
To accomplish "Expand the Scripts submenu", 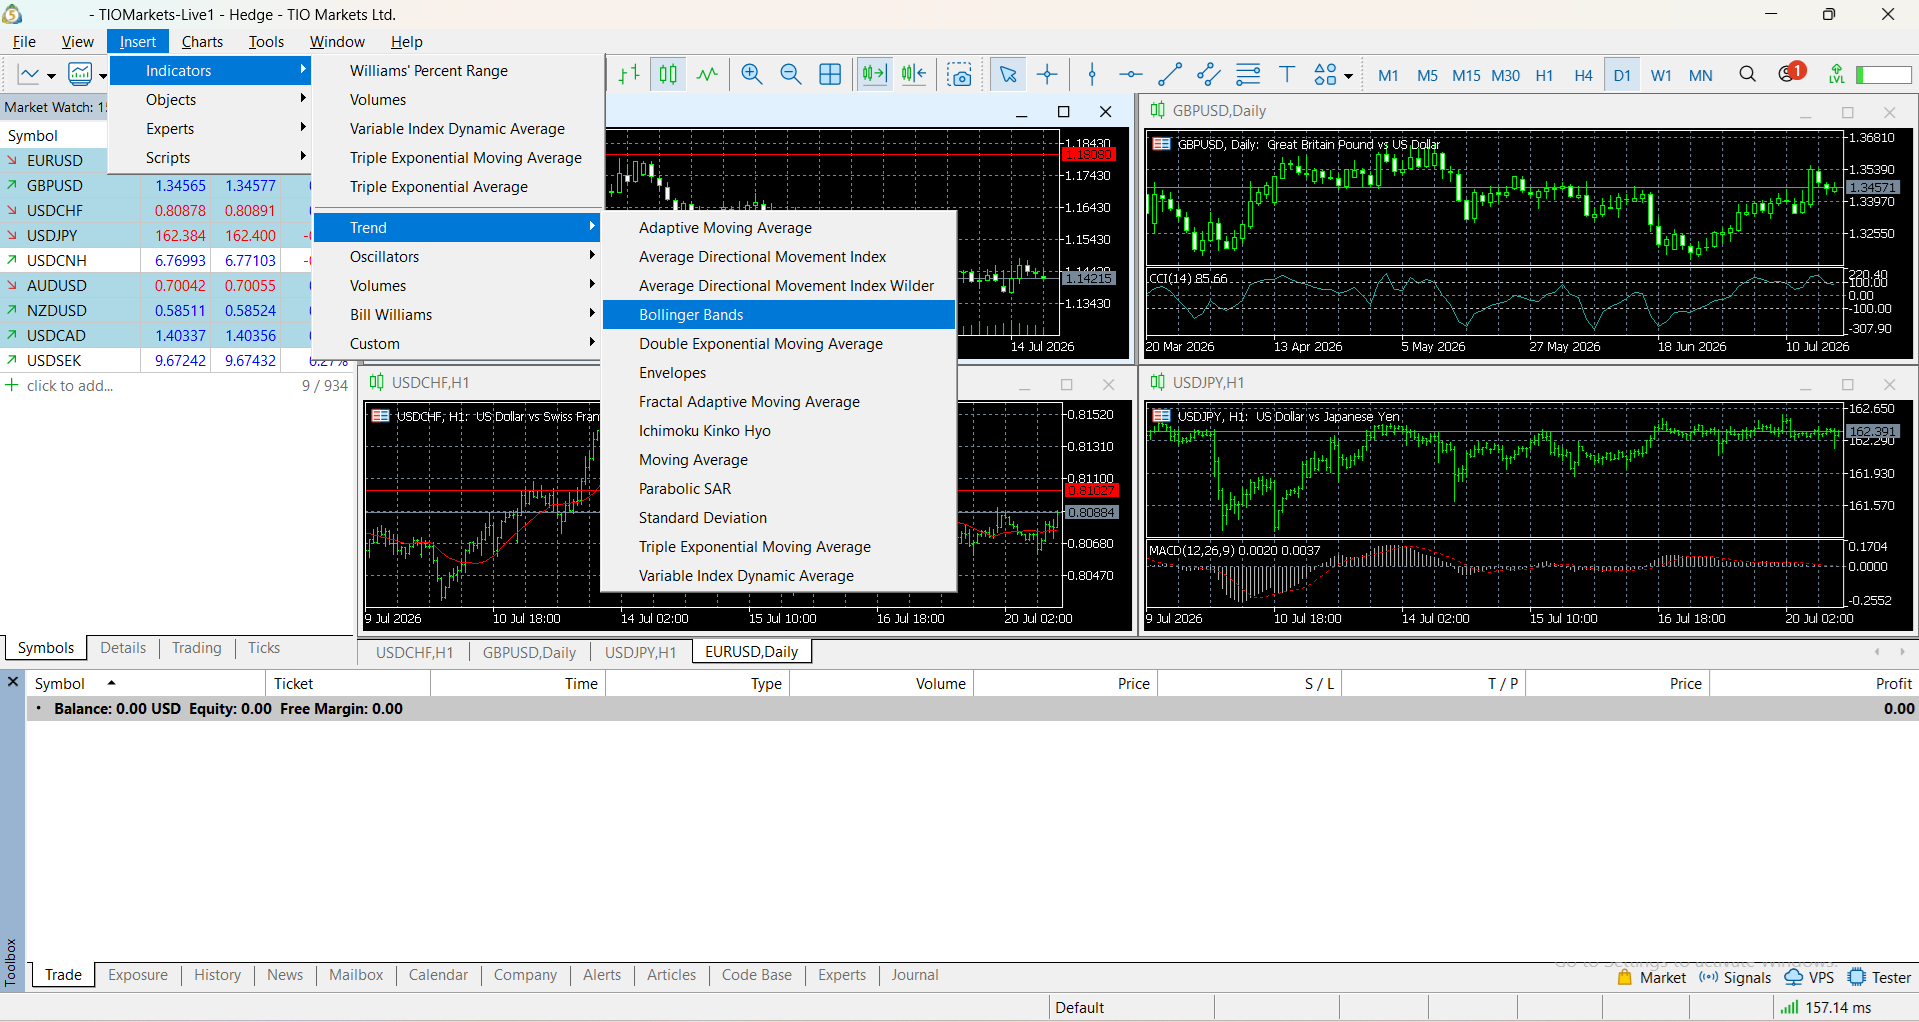I will [210, 157].
